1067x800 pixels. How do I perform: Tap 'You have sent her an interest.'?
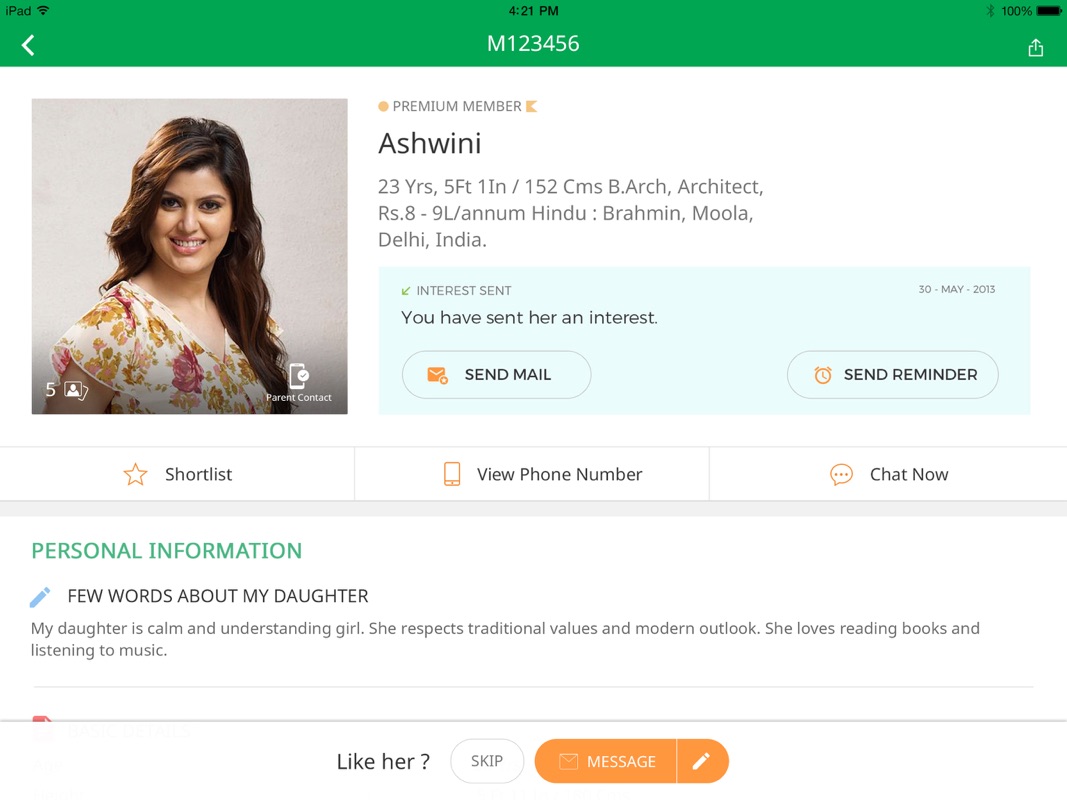[529, 318]
